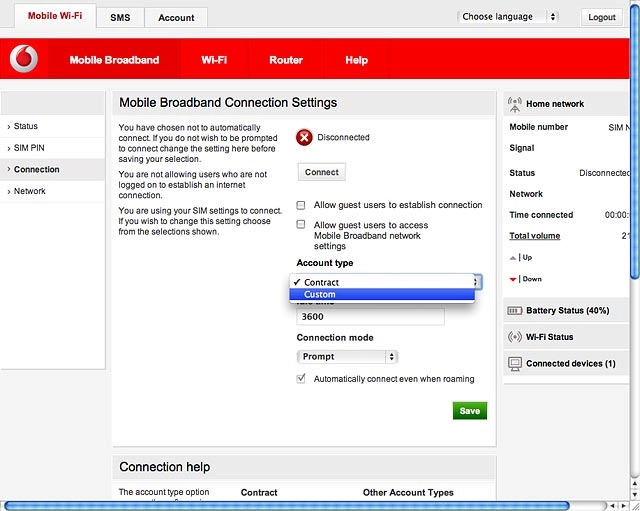Click the Home network antenna icon
This screenshot has width=640, height=511.
click(x=515, y=104)
